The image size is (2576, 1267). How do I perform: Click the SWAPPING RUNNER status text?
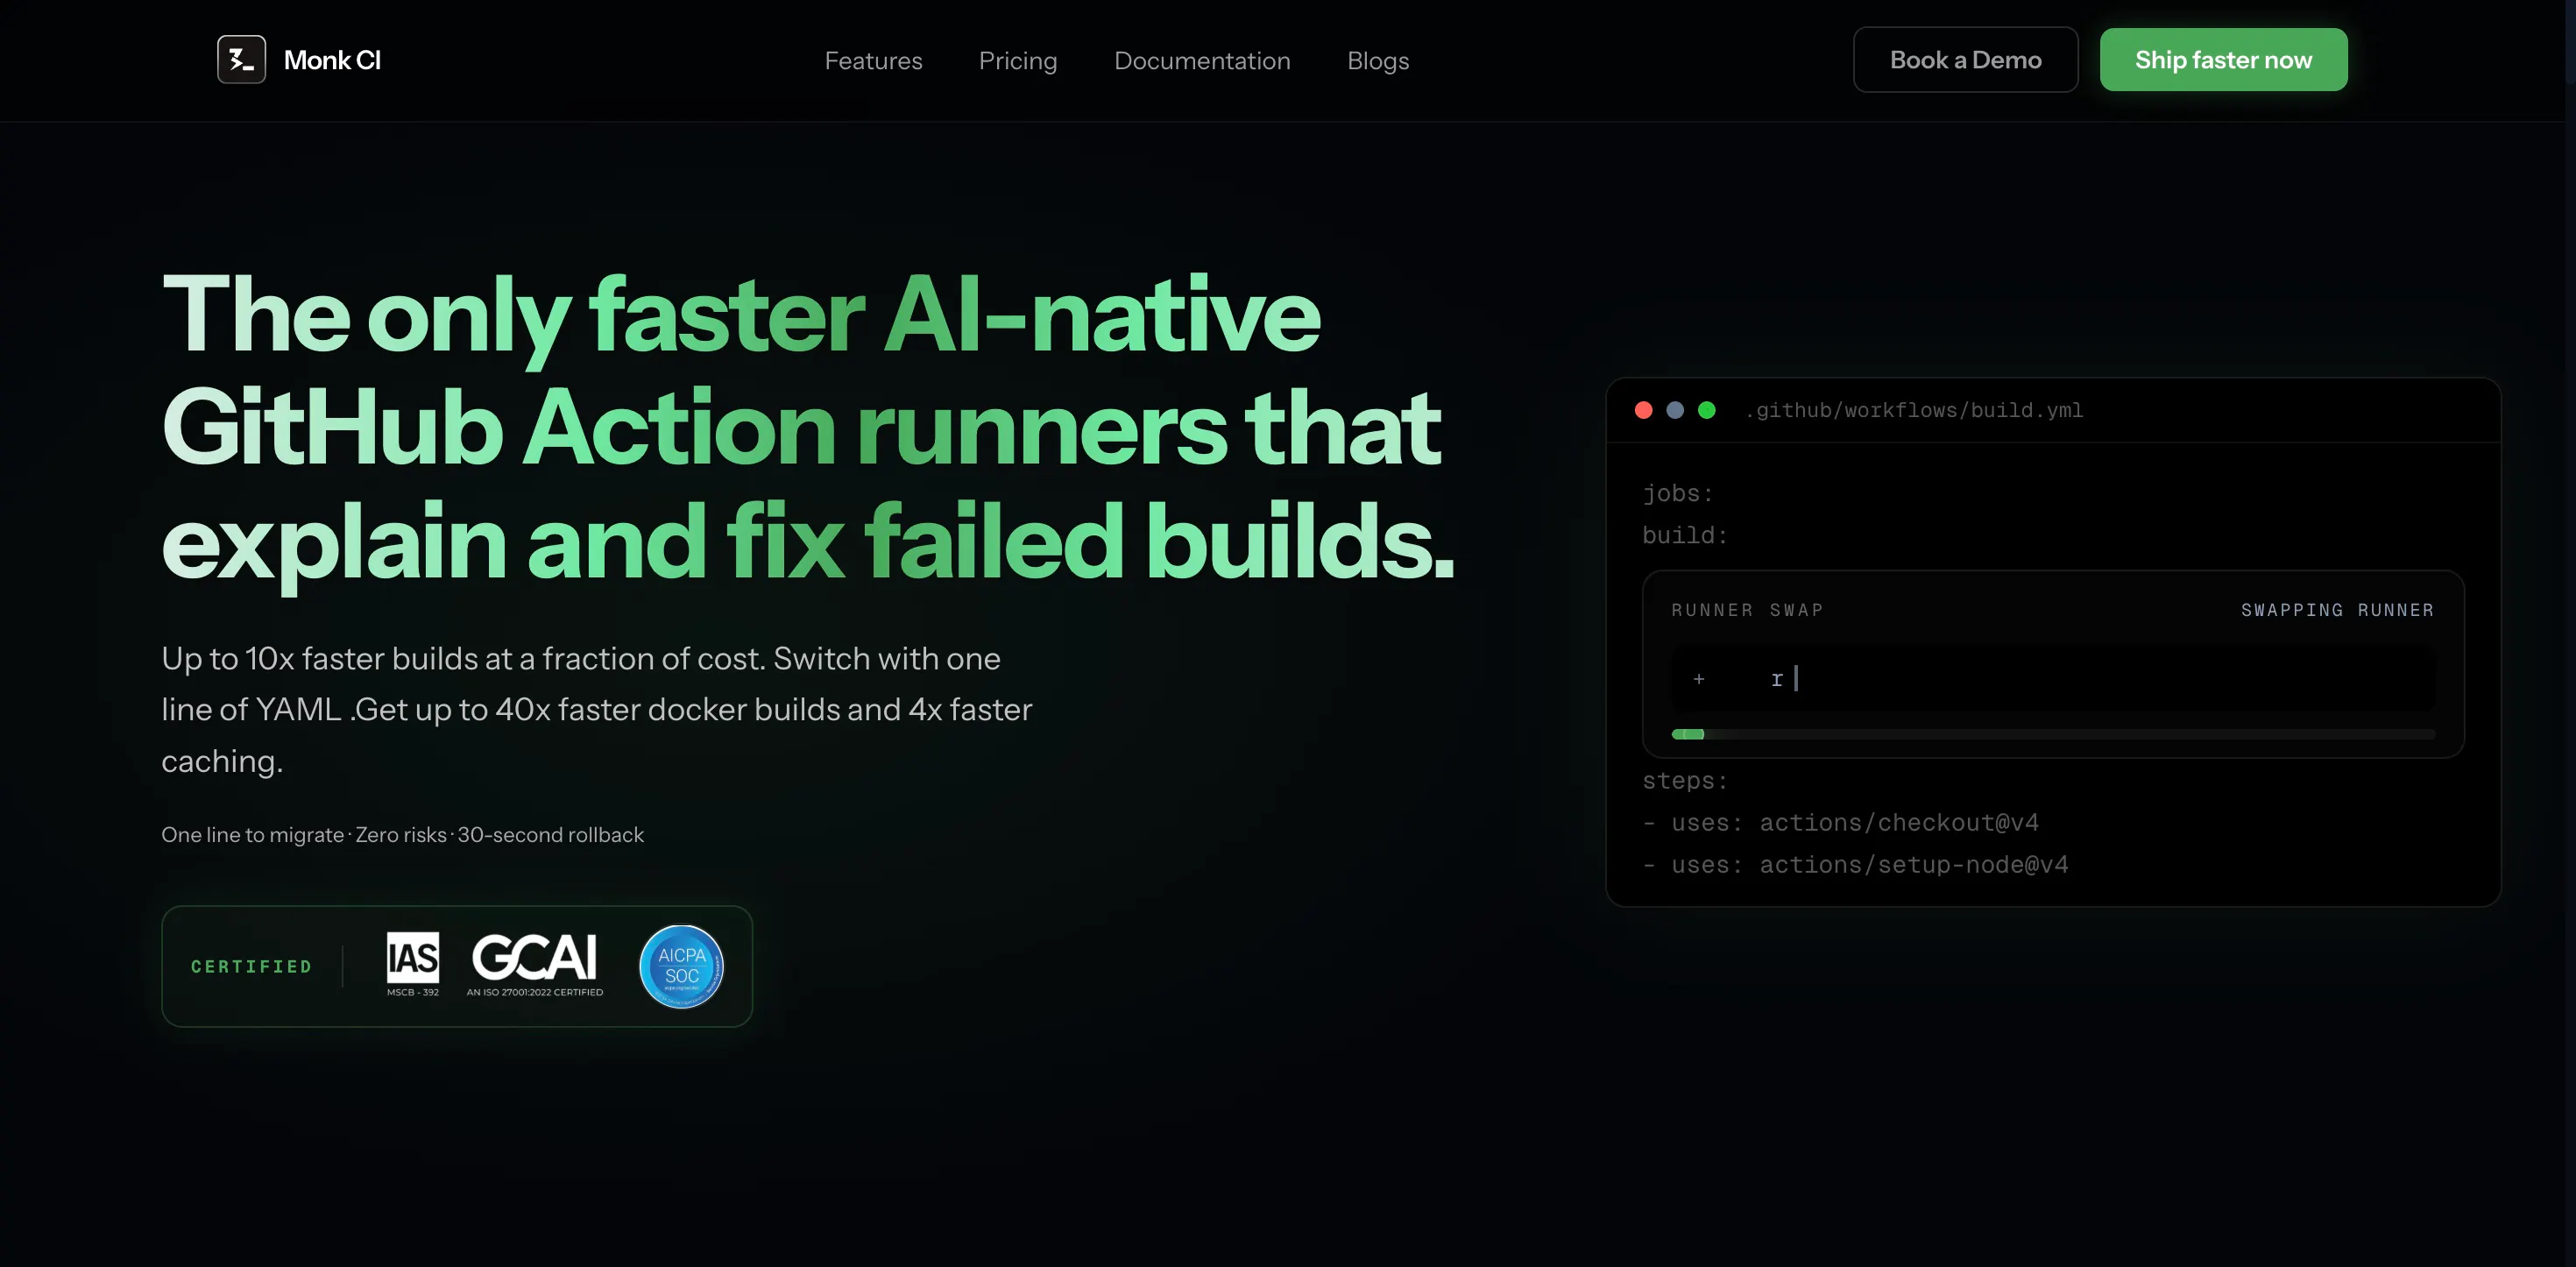pos(2337,610)
